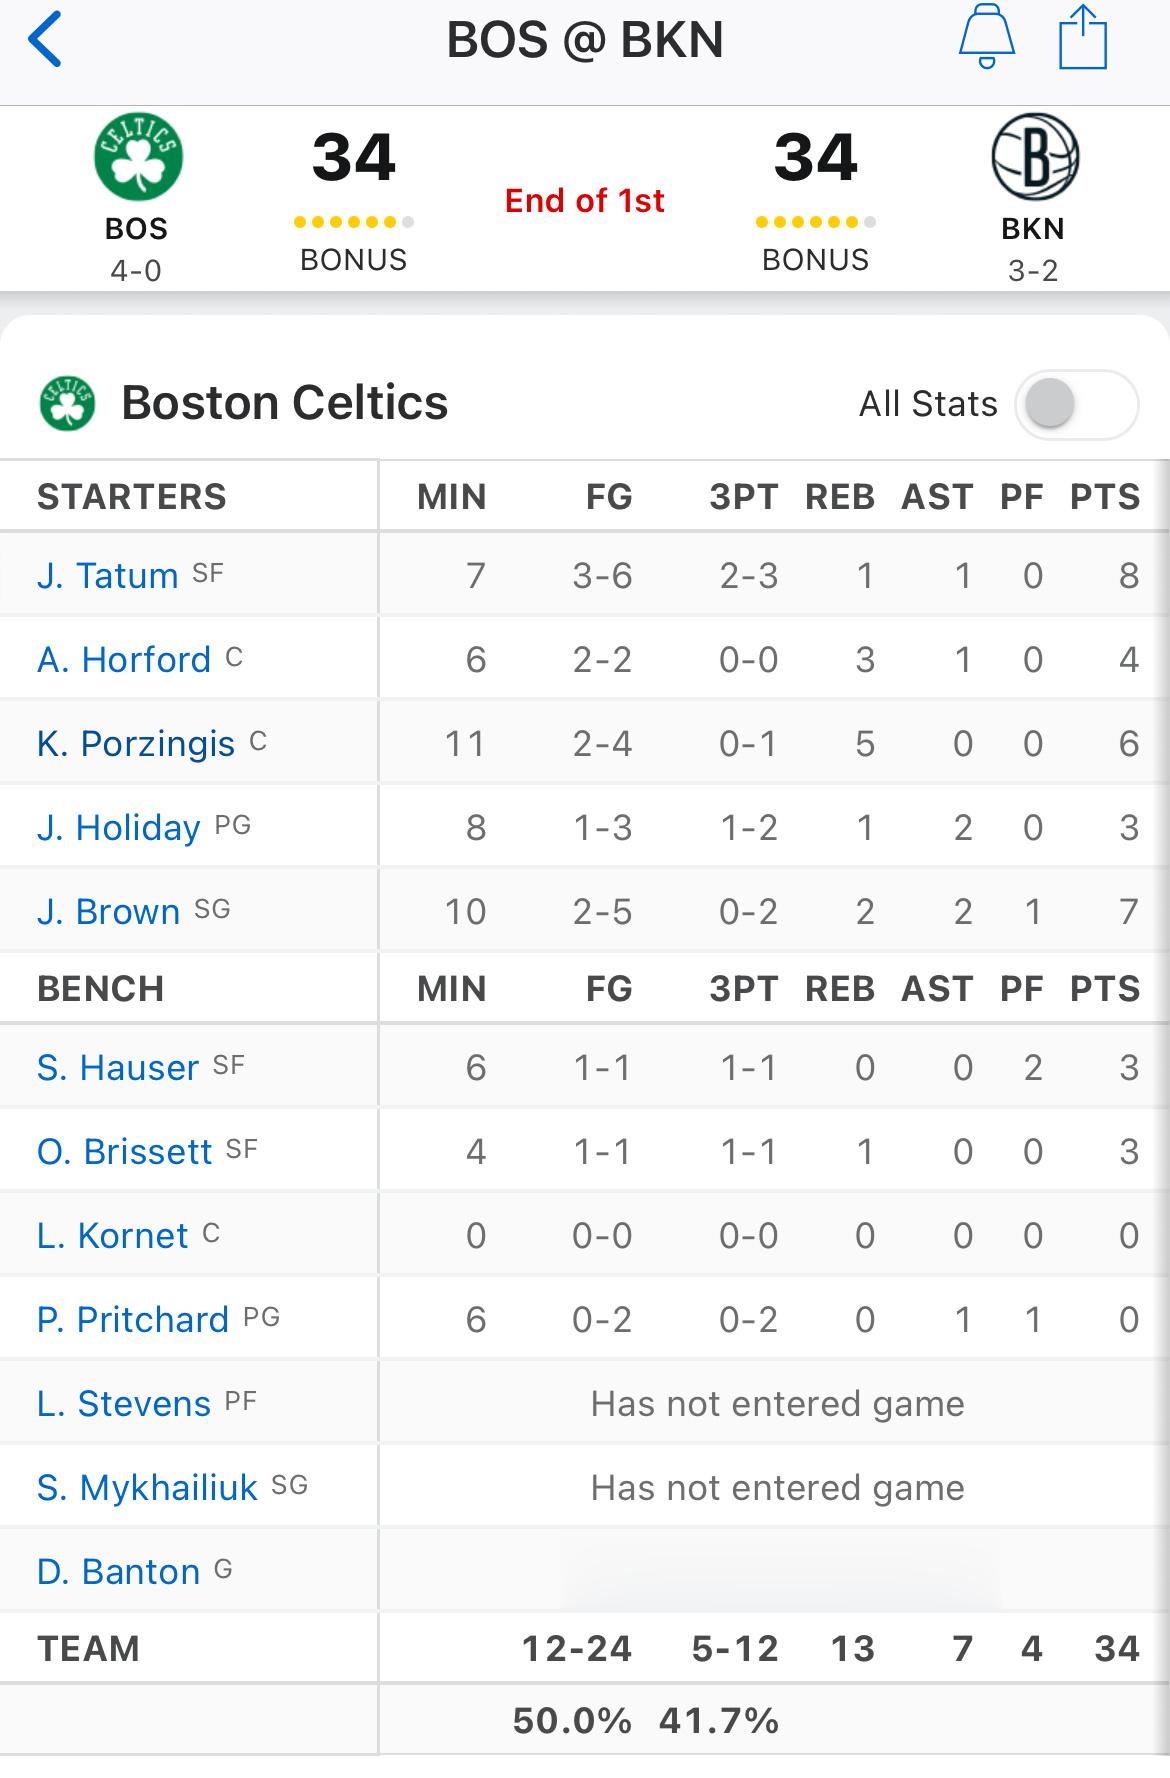The image size is (1170, 1778).
Task: Tap the Celtics logo above BOS
Action: [138, 157]
